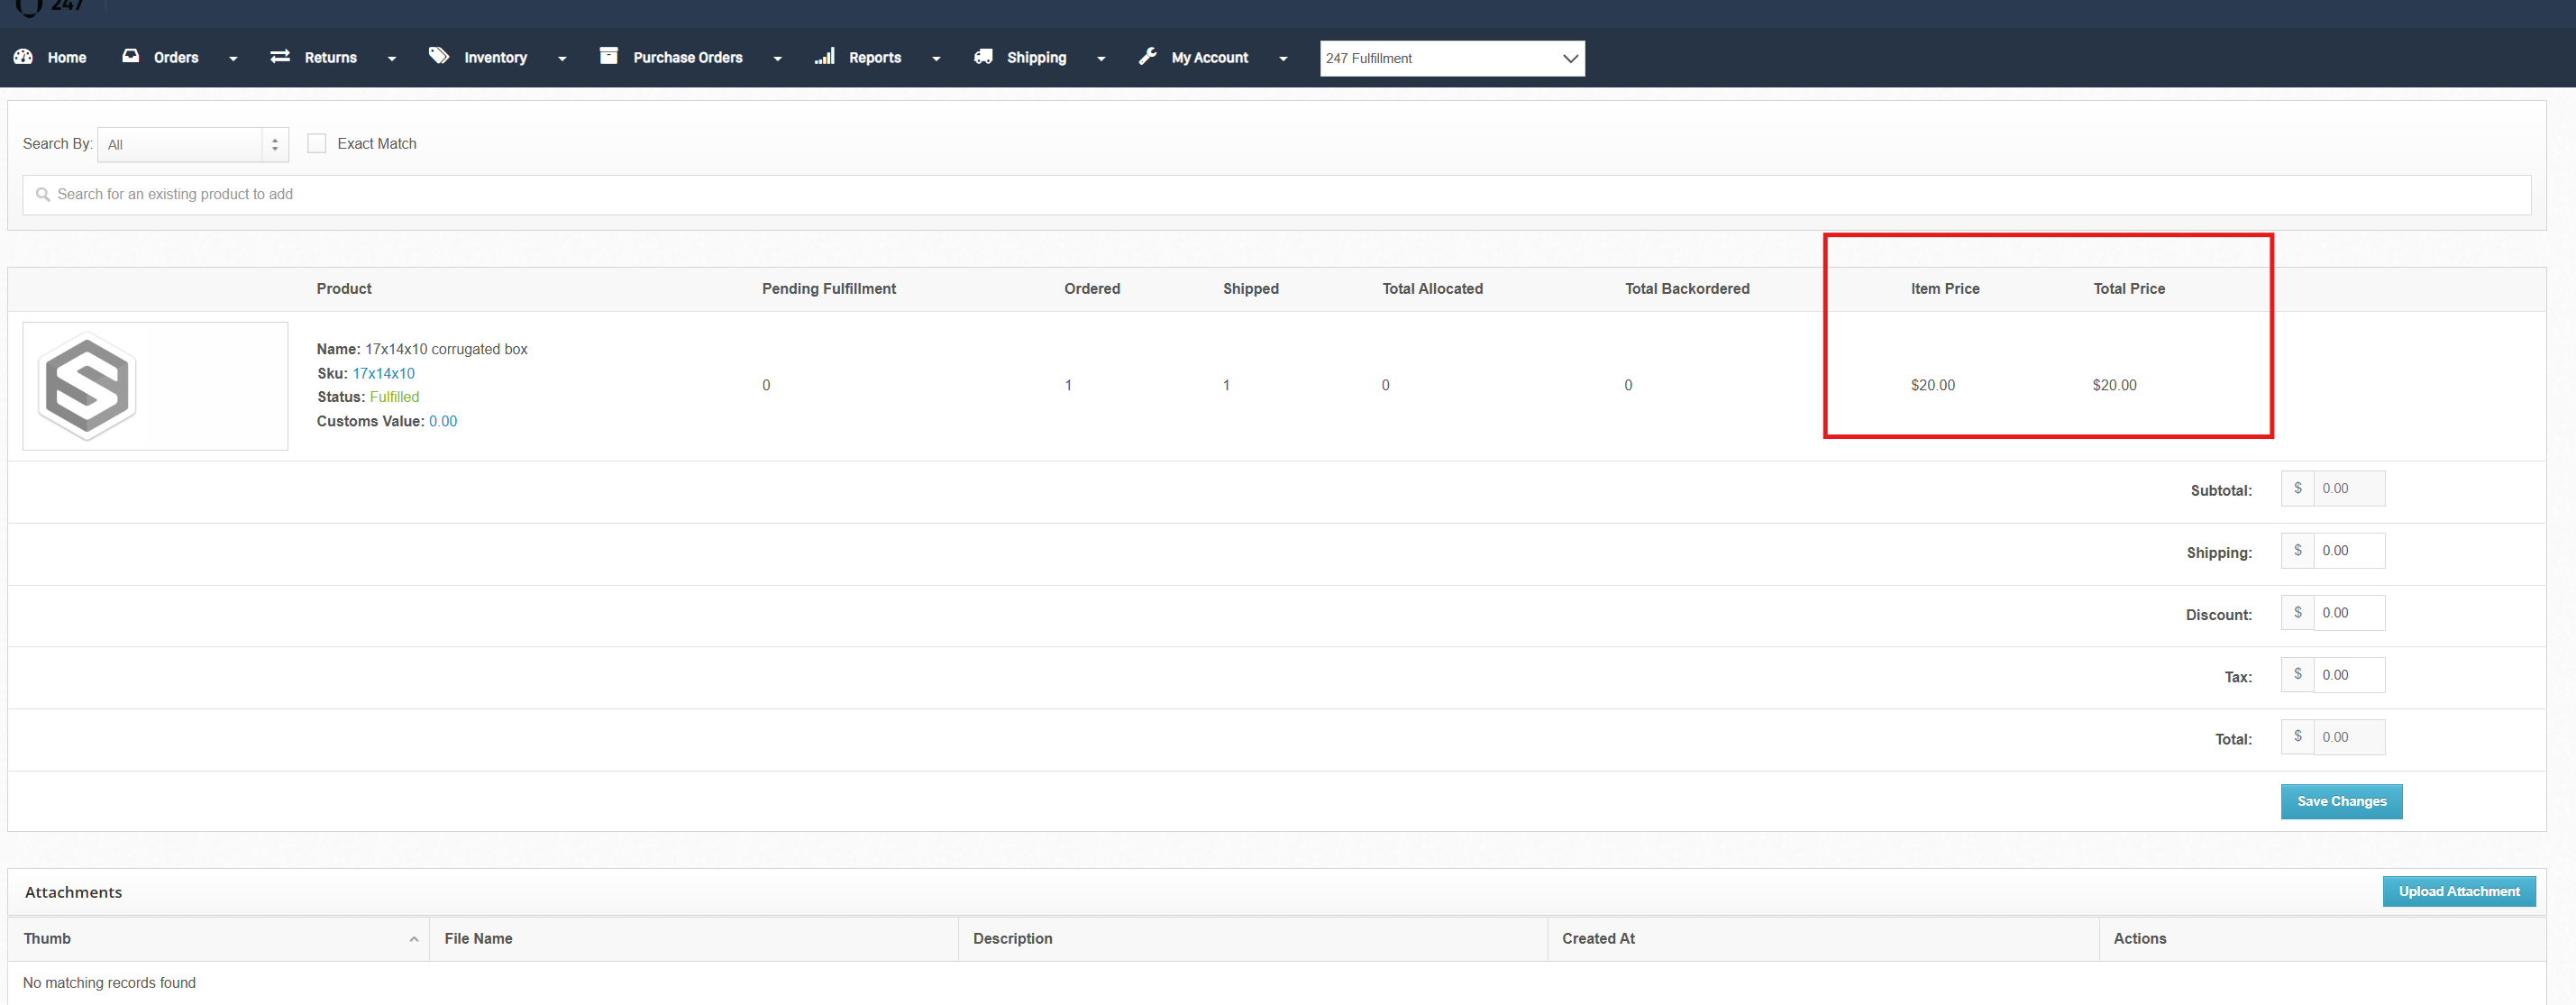Click the Home dashboard icon
Viewport: 2576px width, 1005px height.
[x=23, y=57]
